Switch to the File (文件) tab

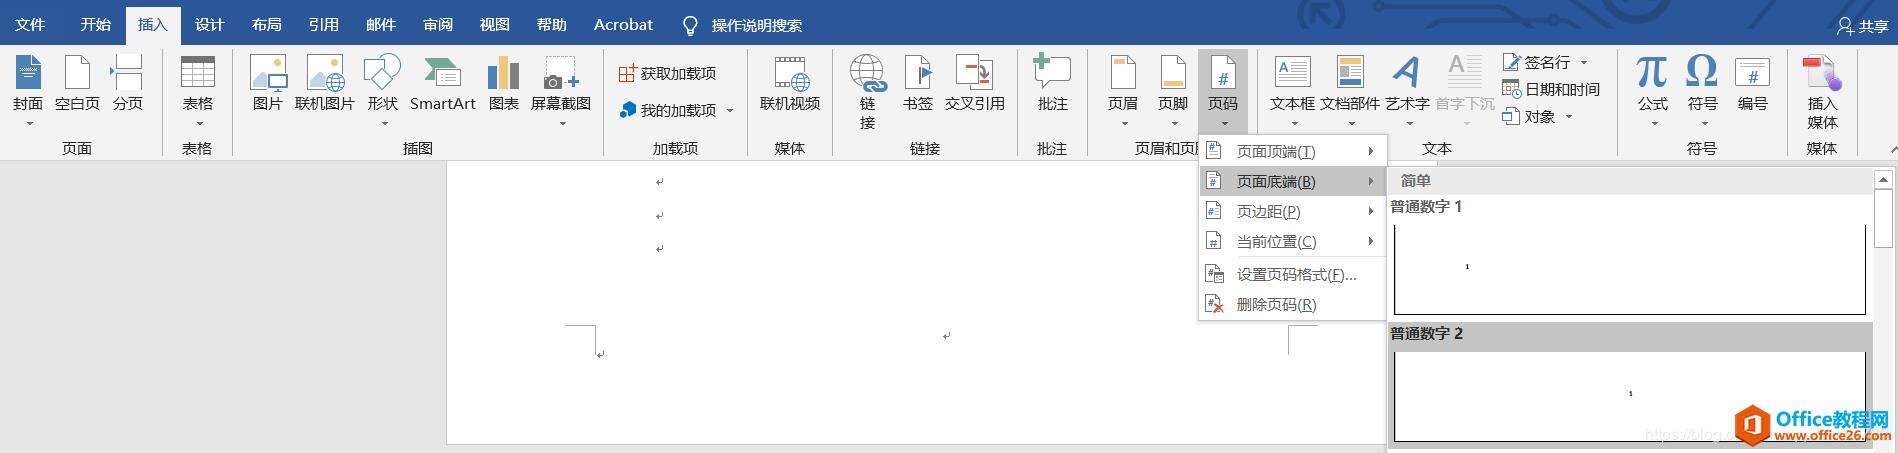30,25
